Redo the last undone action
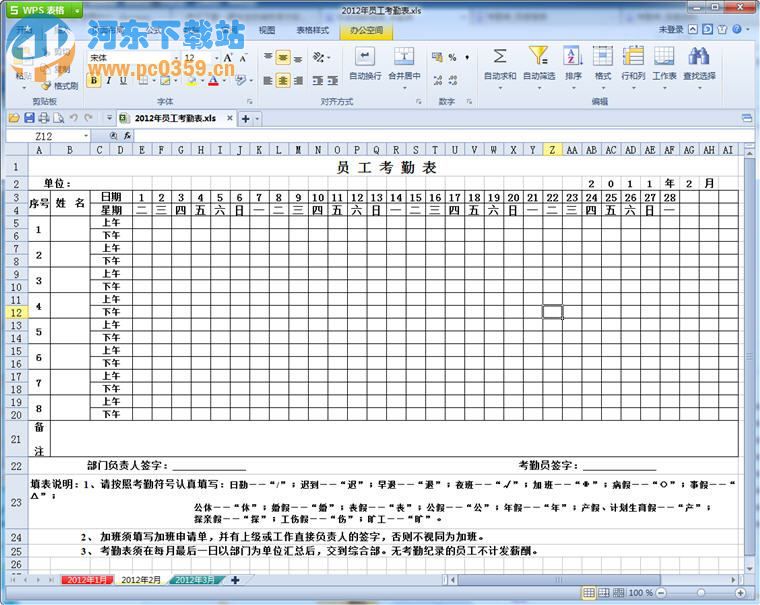760x605 pixels. [x=88, y=118]
